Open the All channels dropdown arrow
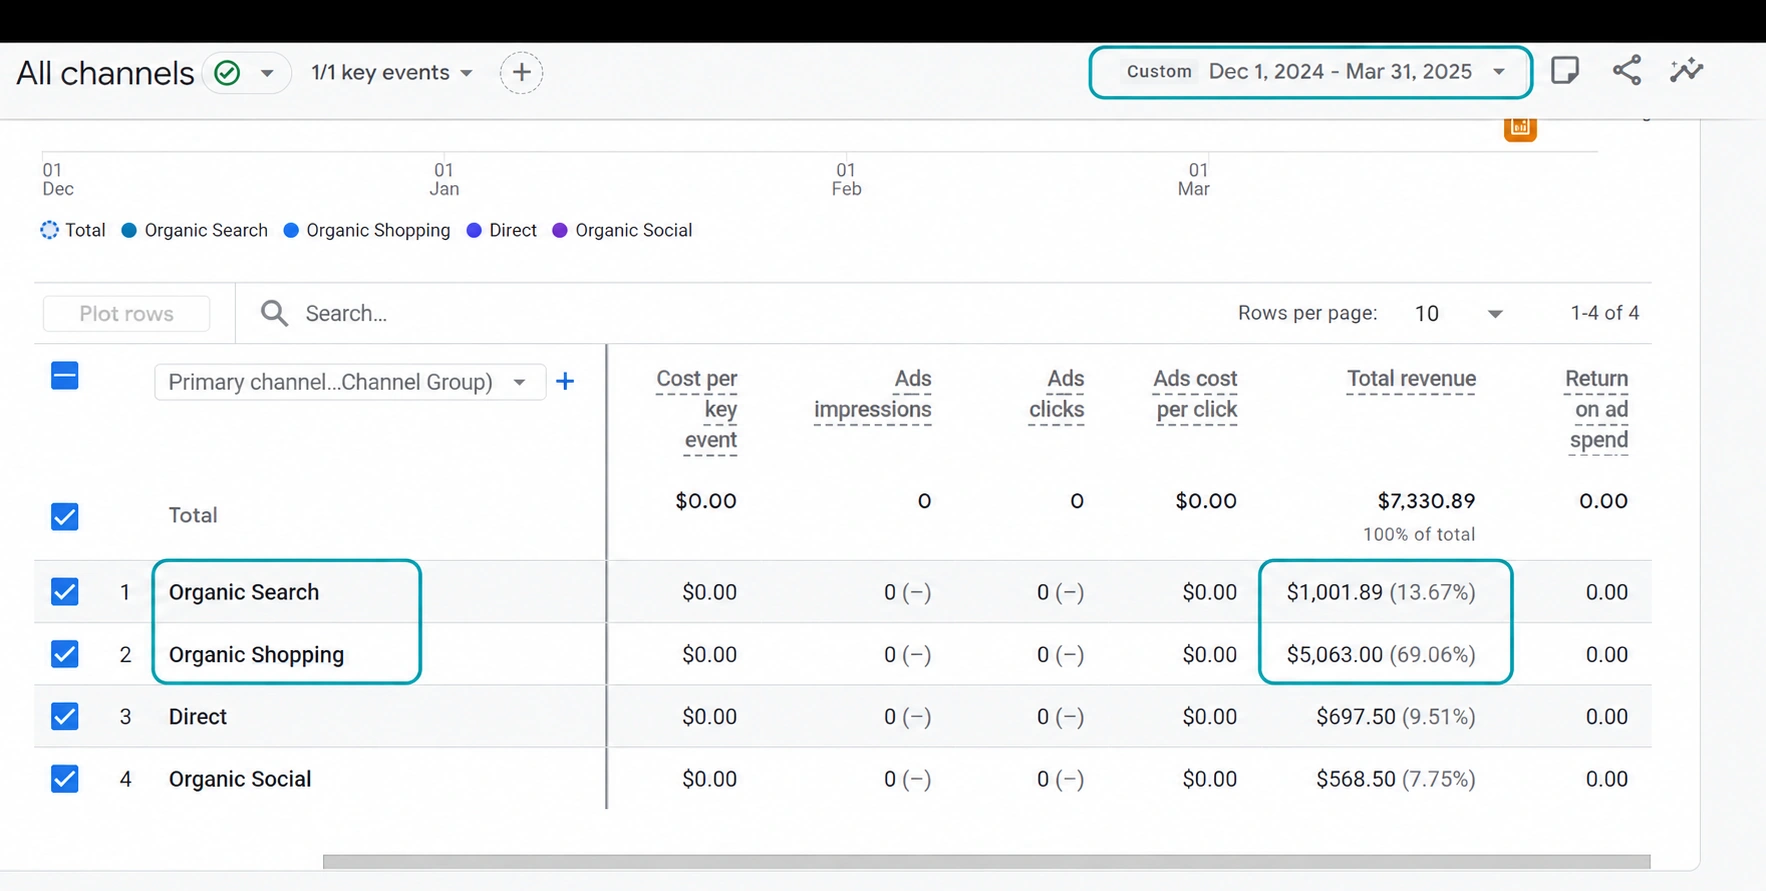Screen dimensions: 1766x891 (x=267, y=73)
